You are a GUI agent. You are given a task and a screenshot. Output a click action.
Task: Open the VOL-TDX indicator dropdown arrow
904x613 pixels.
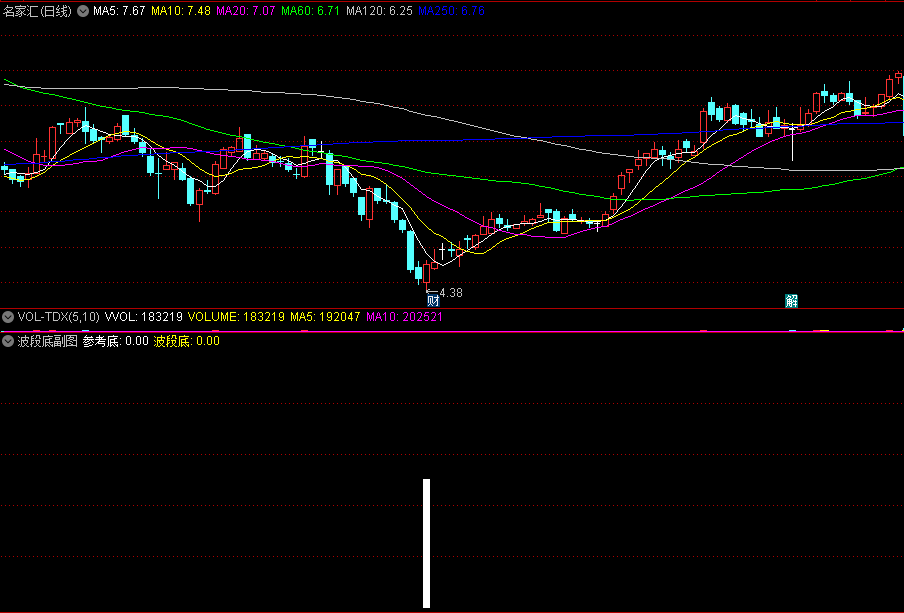click(8, 317)
